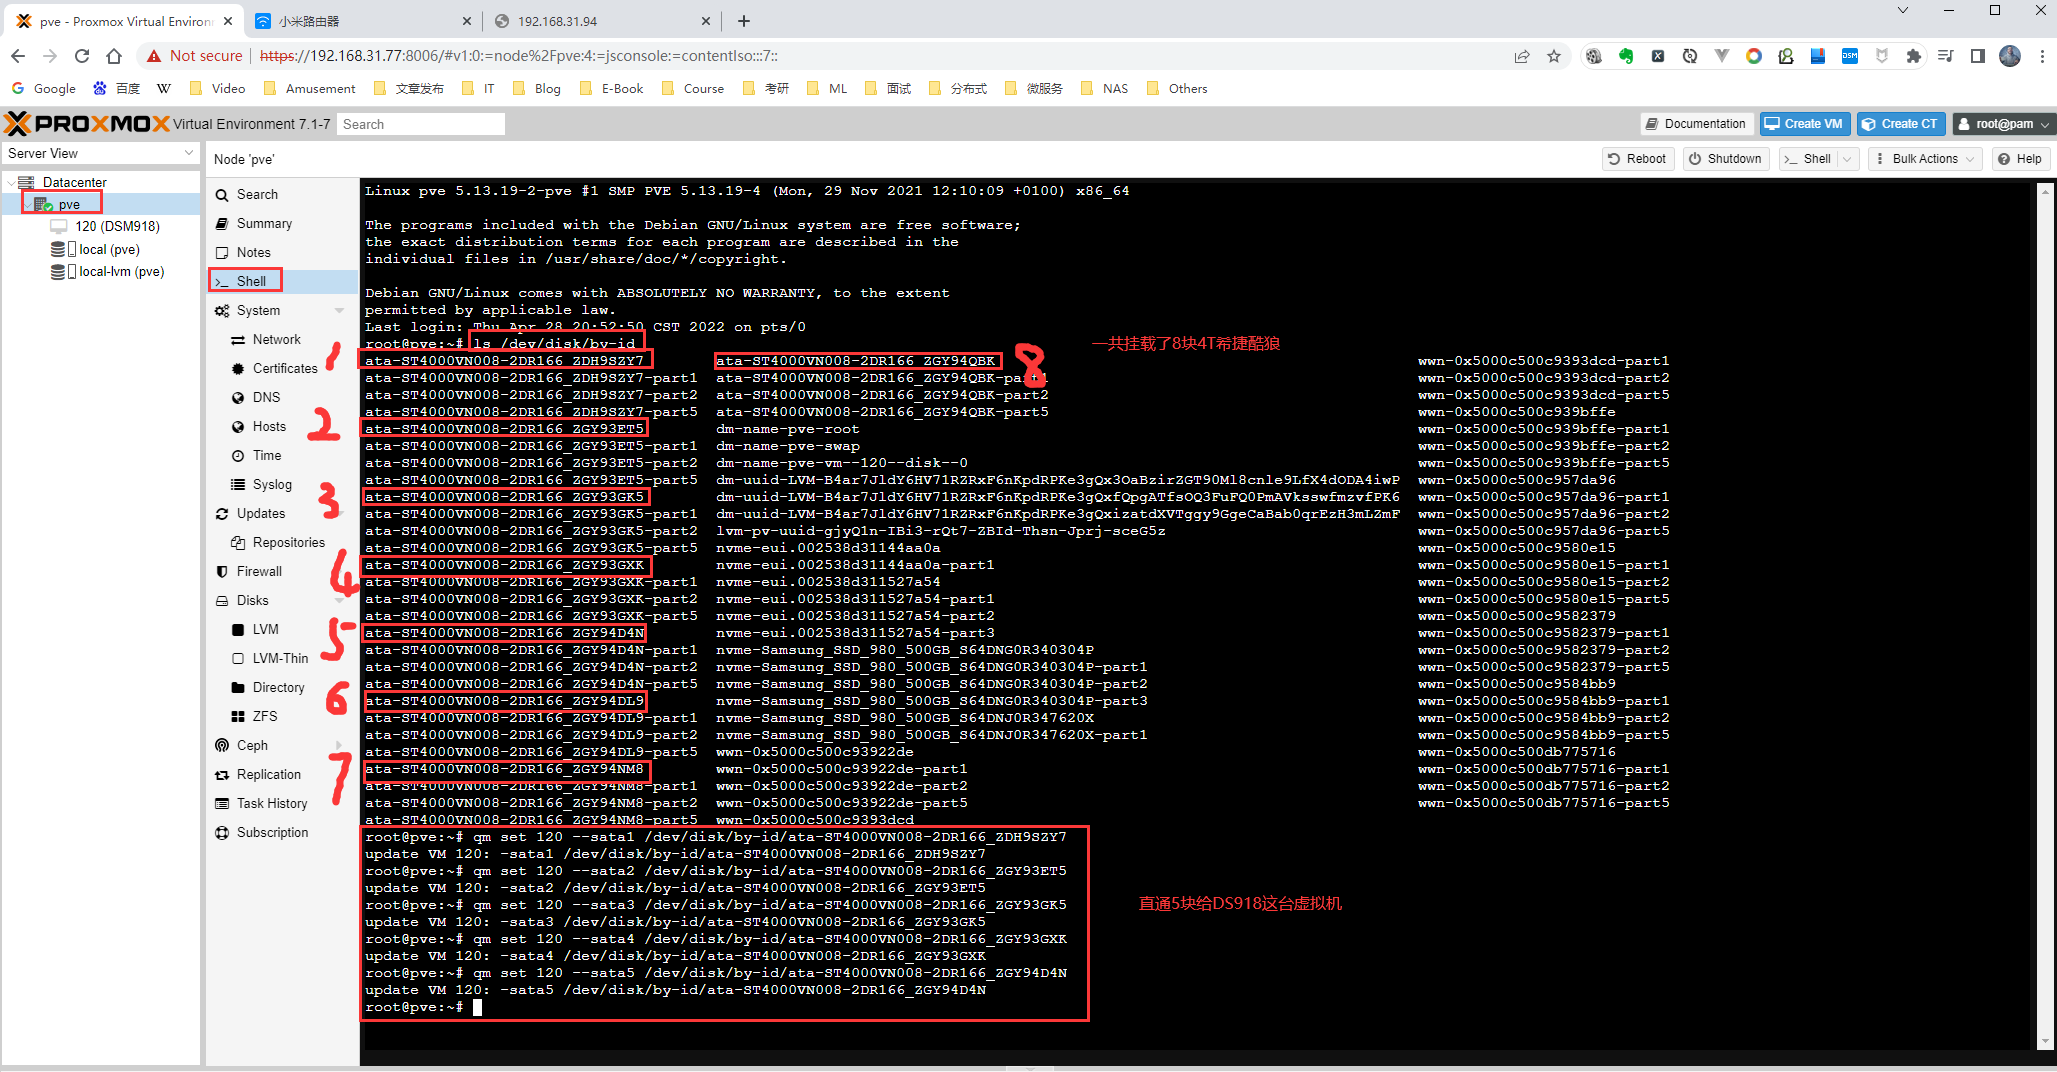2057x1072 pixels.
Task: Open node Summary panel
Action: click(x=282, y=223)
